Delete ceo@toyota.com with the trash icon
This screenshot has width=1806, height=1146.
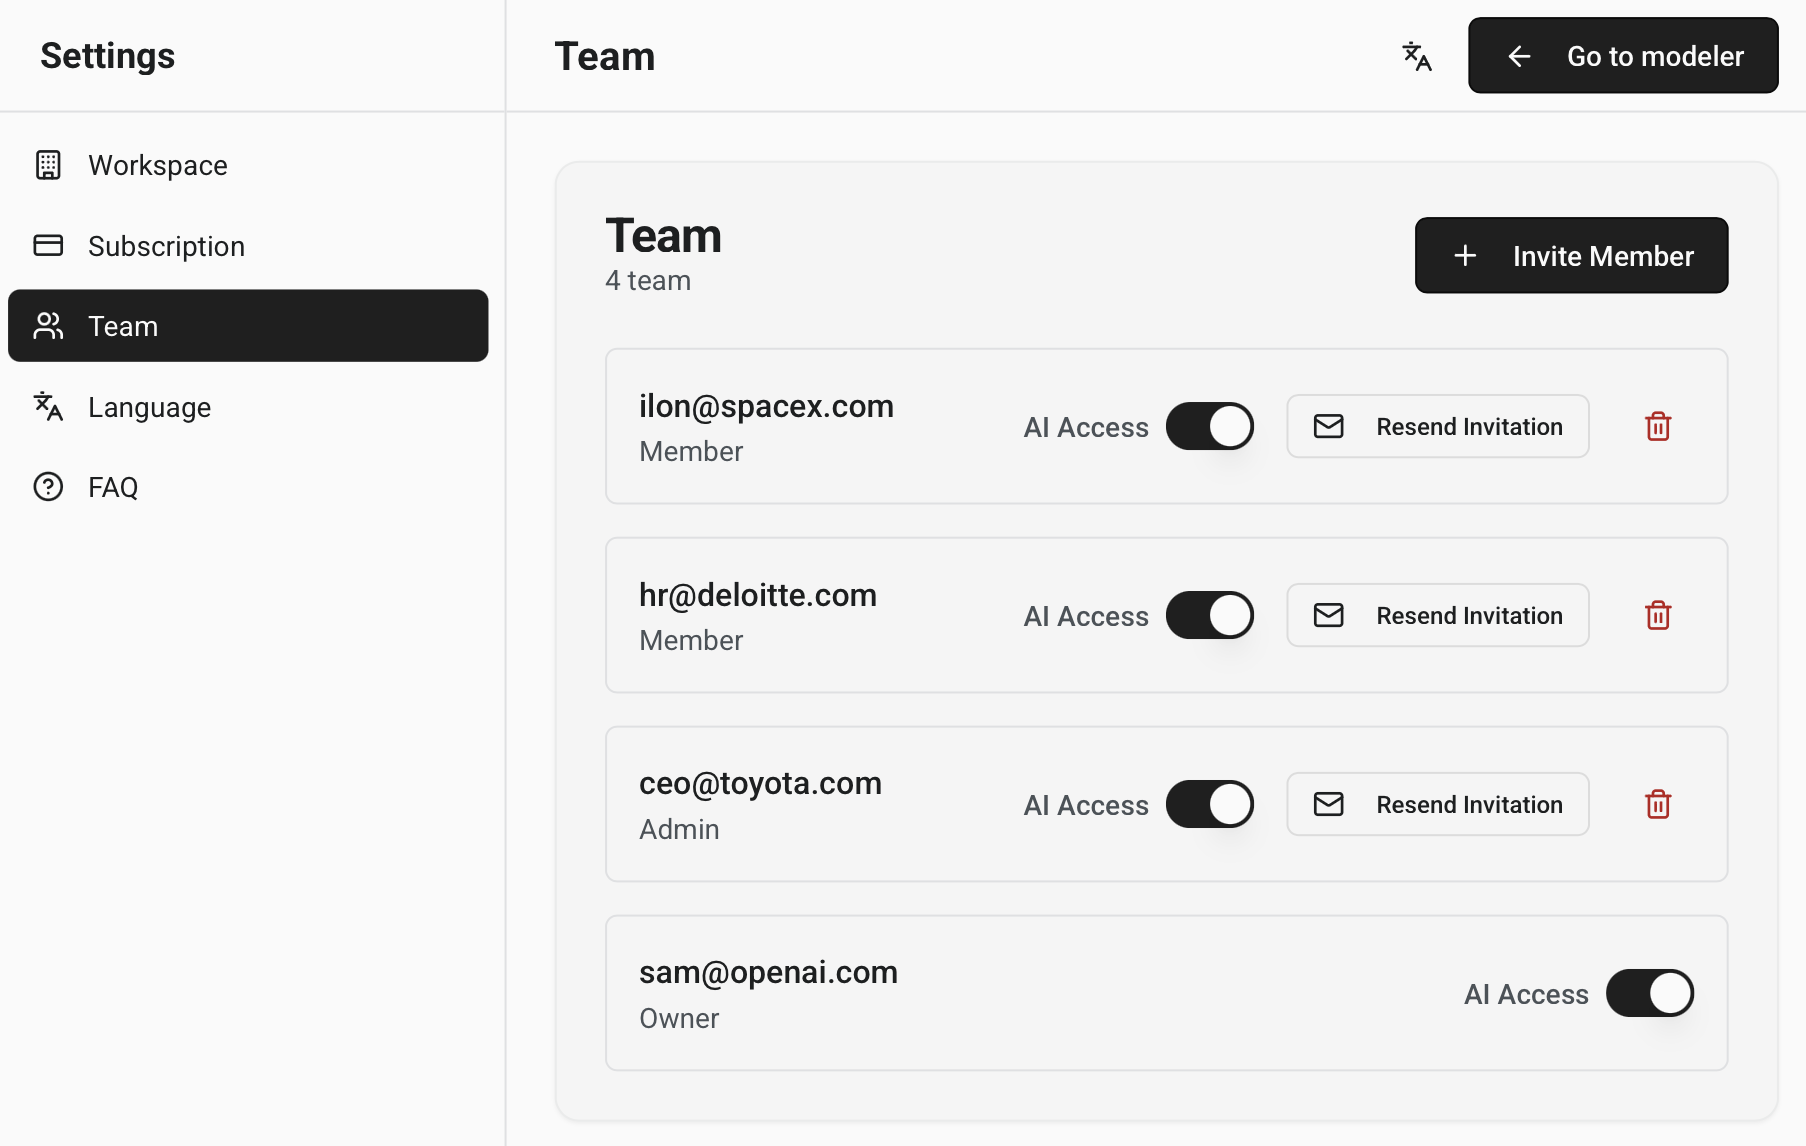[1658, 804]
